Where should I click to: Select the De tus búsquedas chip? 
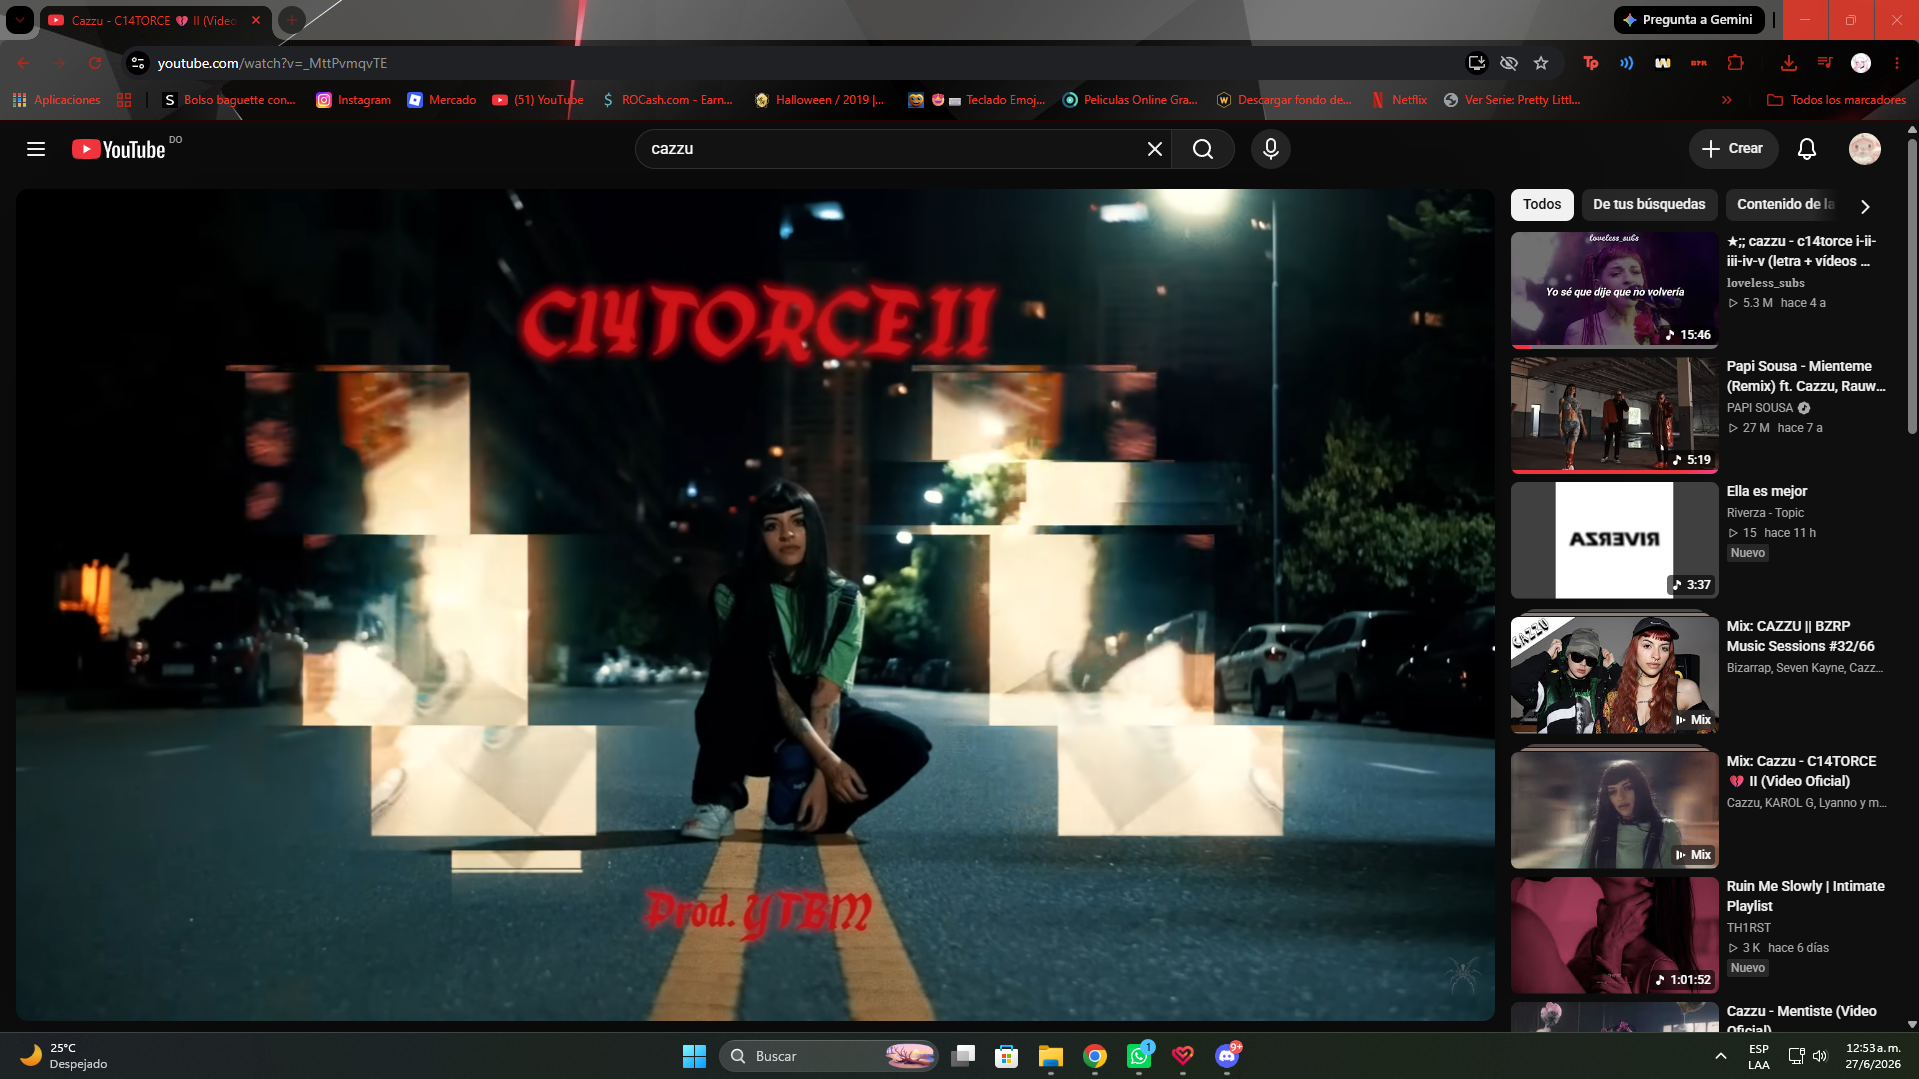coord(1649,204)
